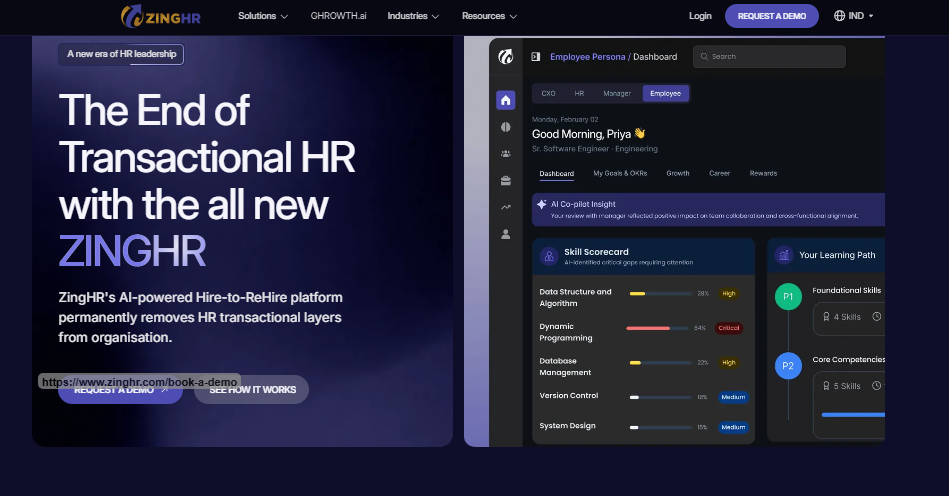Open the GHROWTH.ai nav link
949x496 pixels.
coord(338,16)
